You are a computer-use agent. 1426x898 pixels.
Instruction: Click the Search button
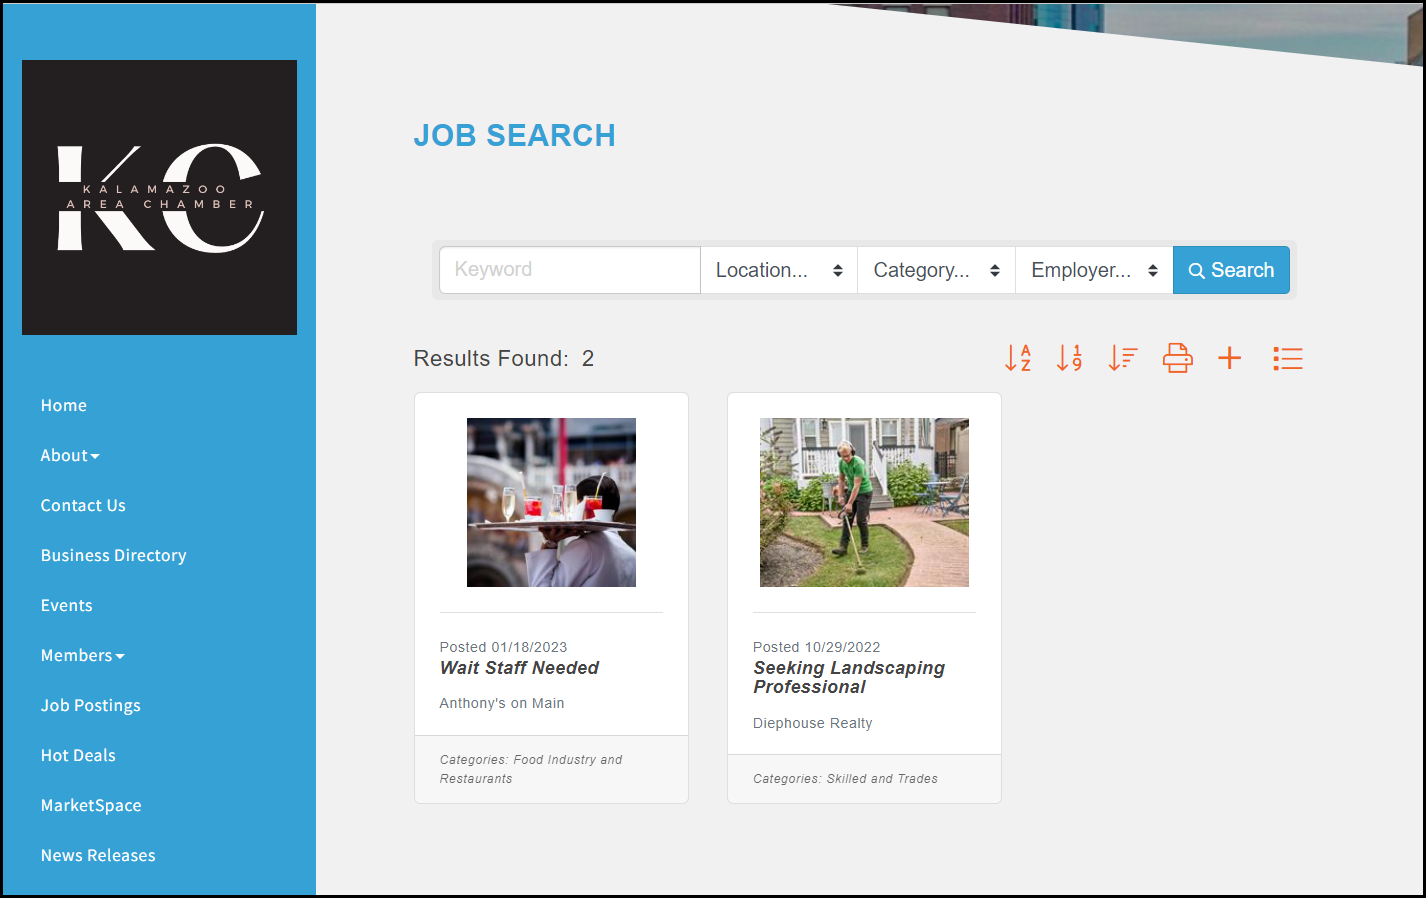coord(1231,270)
